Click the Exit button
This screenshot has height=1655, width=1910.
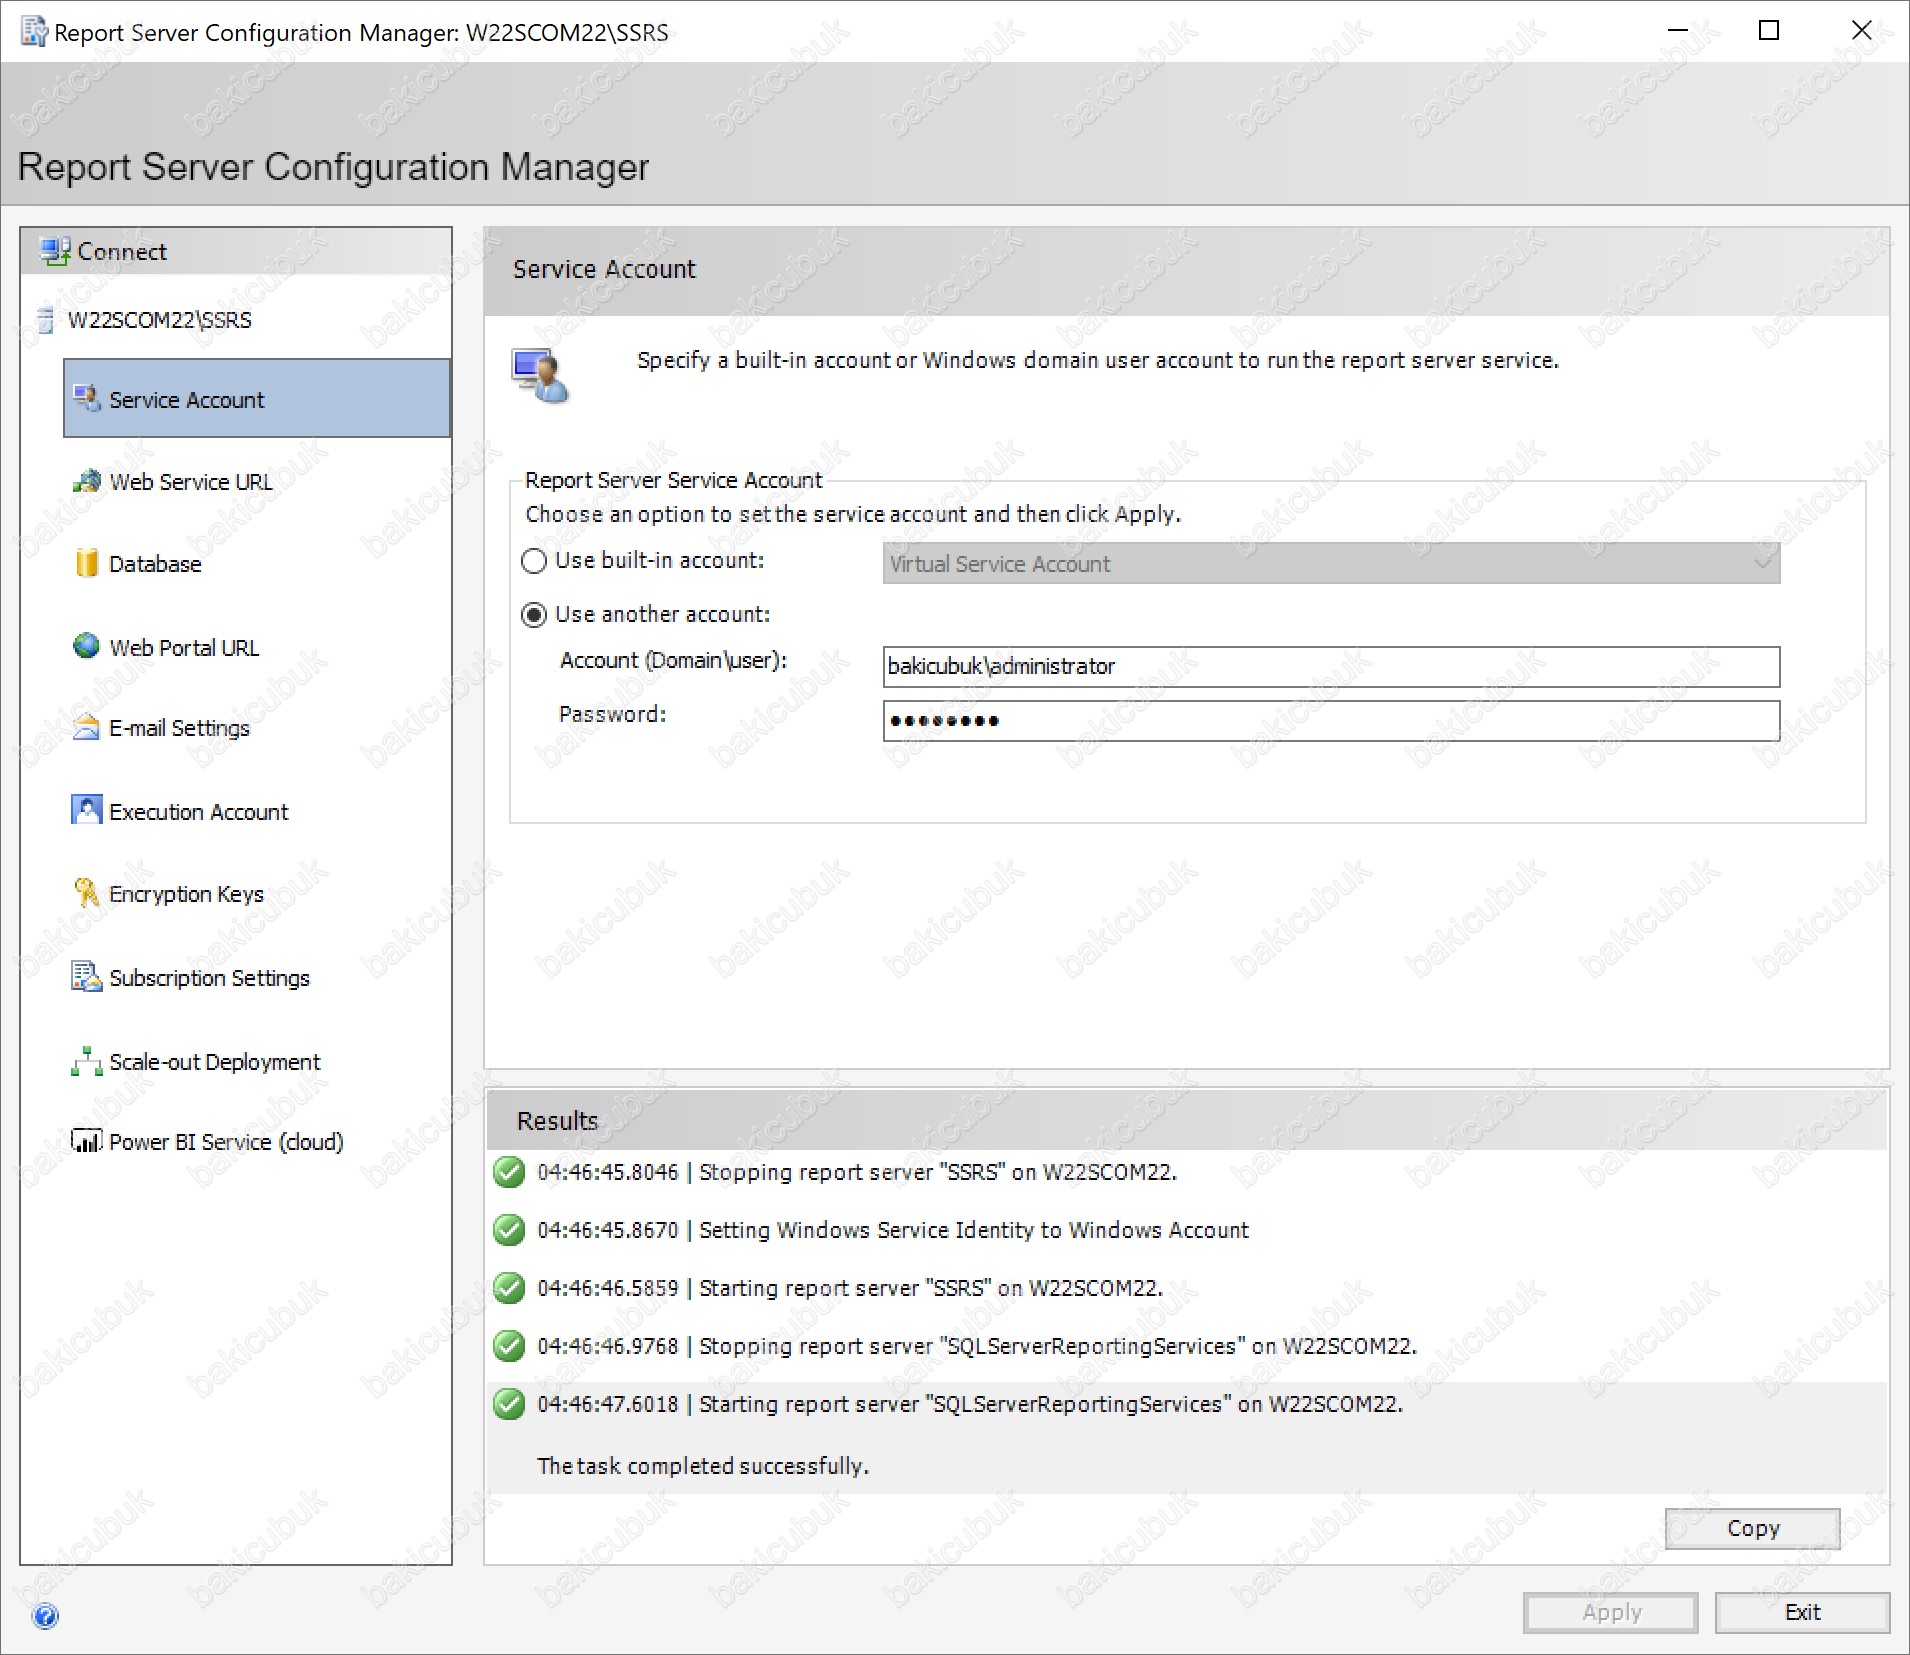click(x=1802, y=1612)
